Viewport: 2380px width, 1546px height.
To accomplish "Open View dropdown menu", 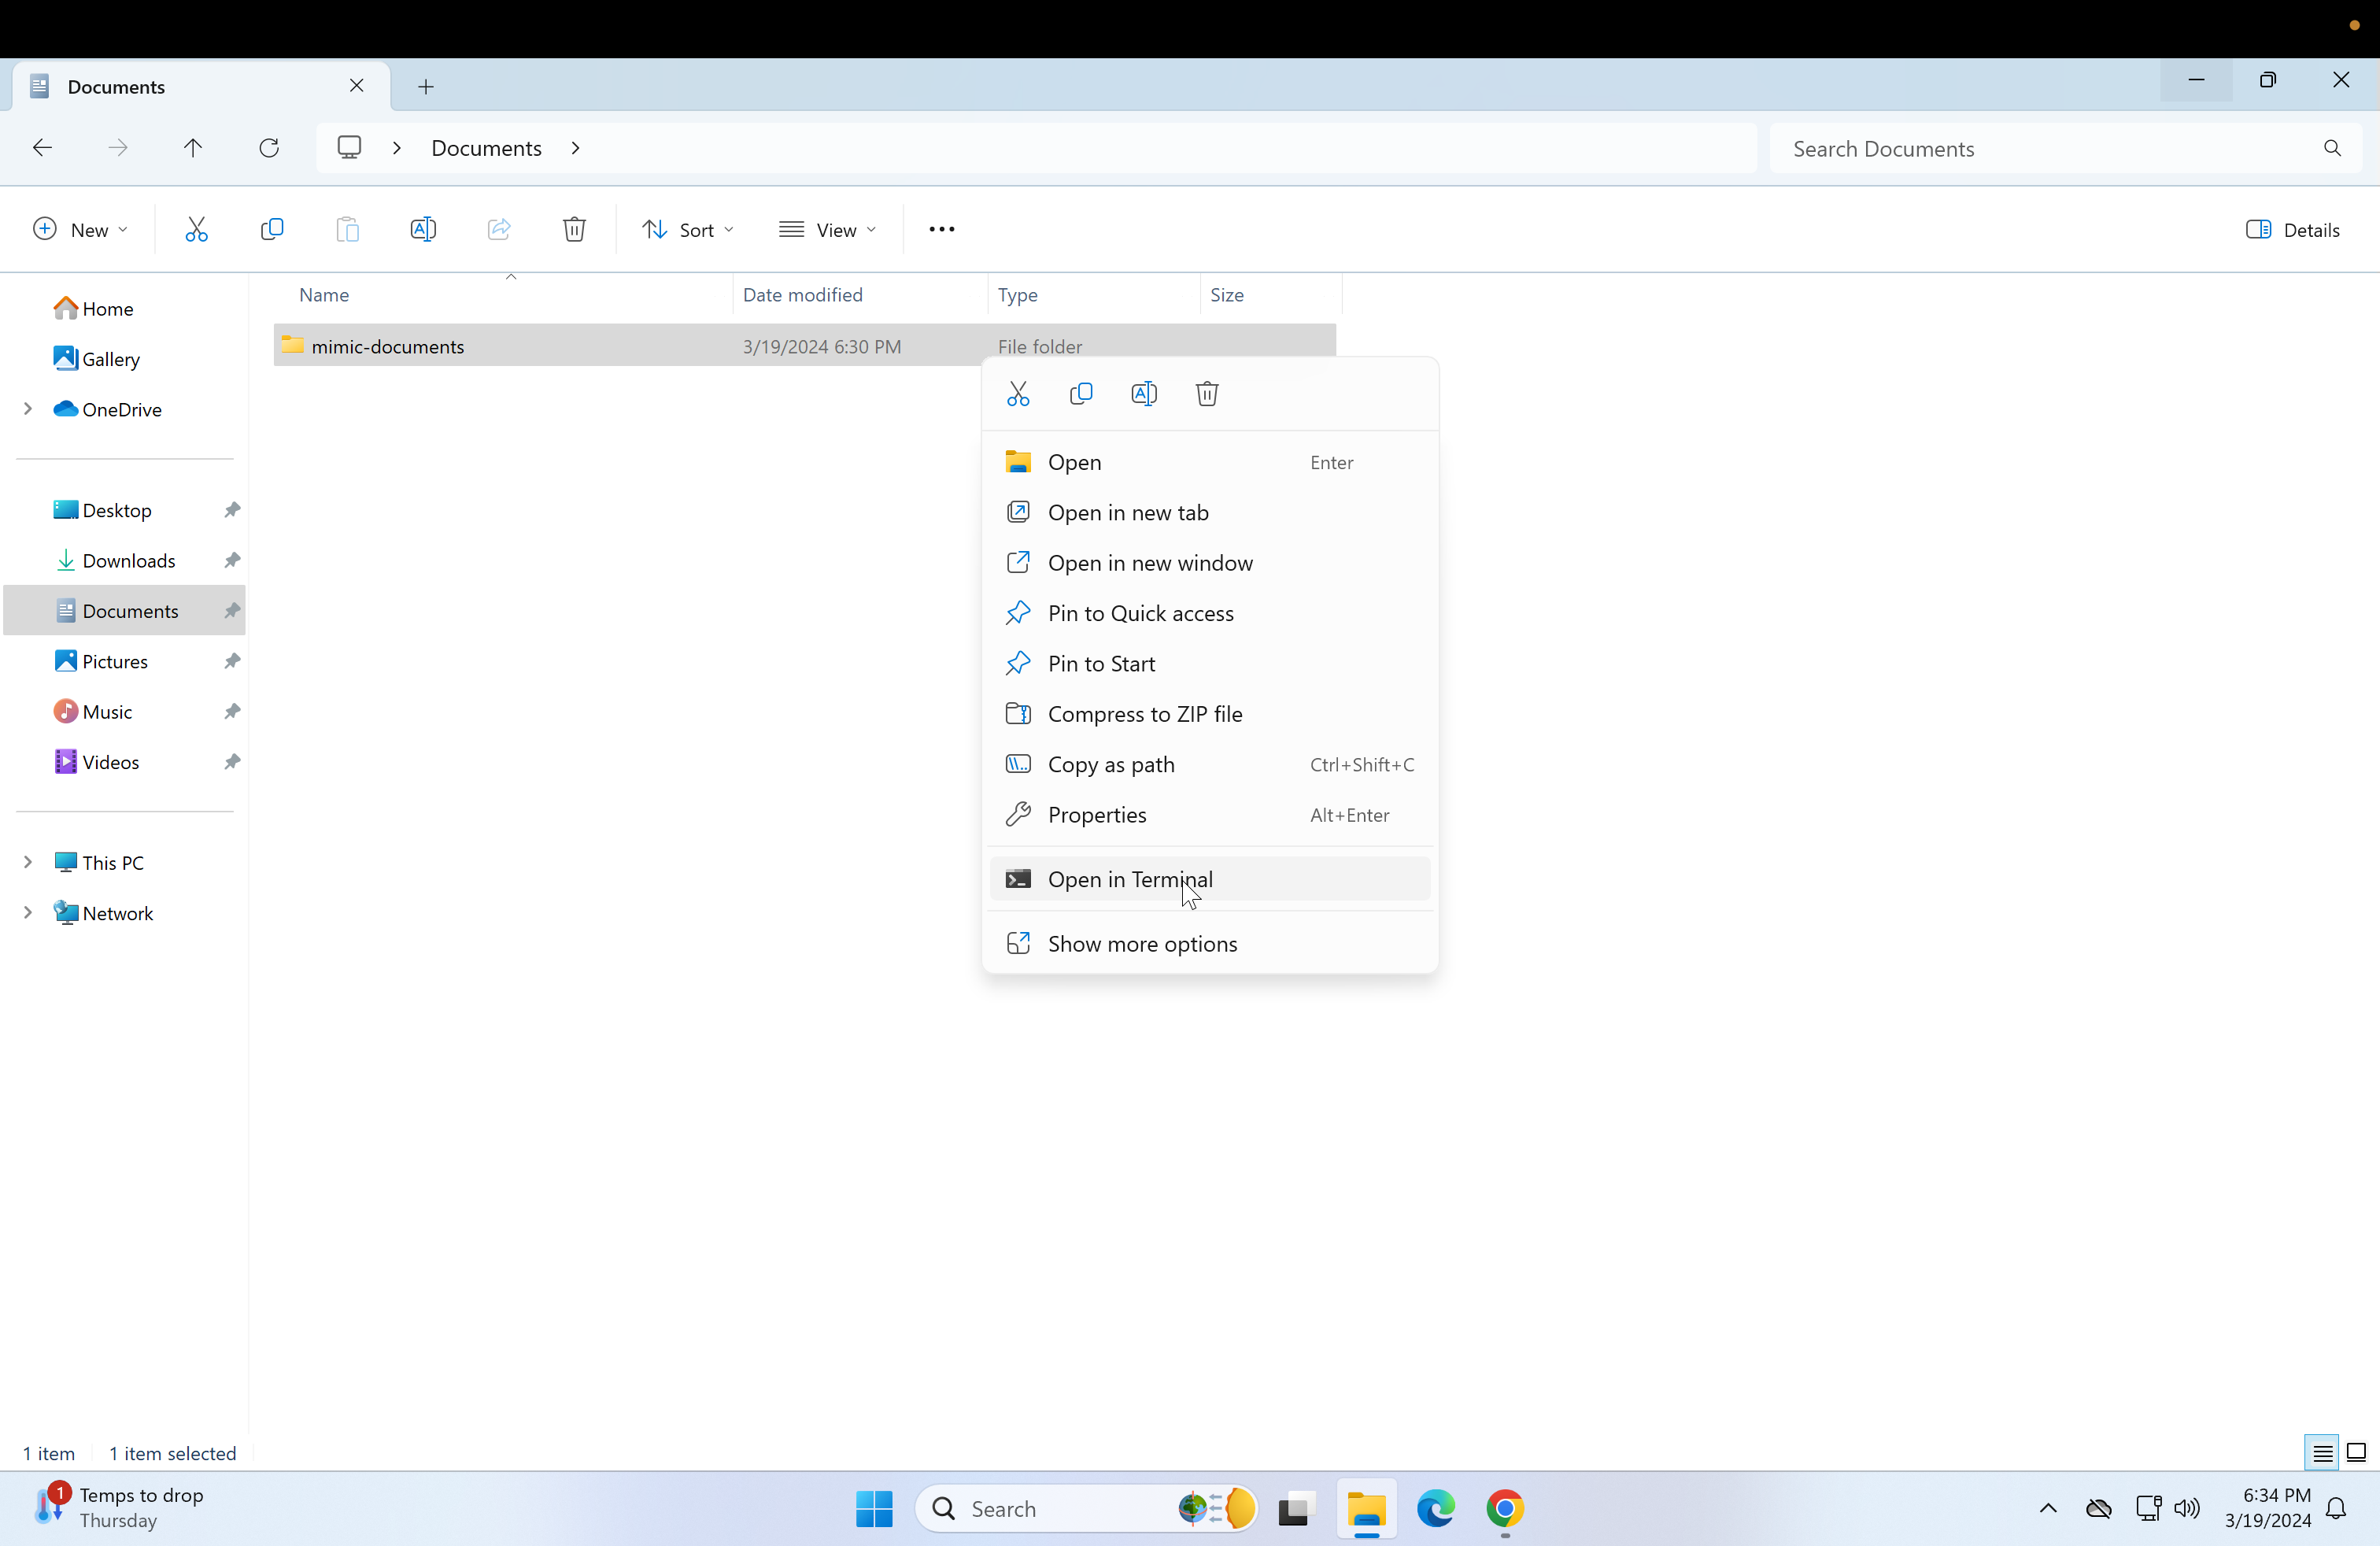I will tap(831, 227).
